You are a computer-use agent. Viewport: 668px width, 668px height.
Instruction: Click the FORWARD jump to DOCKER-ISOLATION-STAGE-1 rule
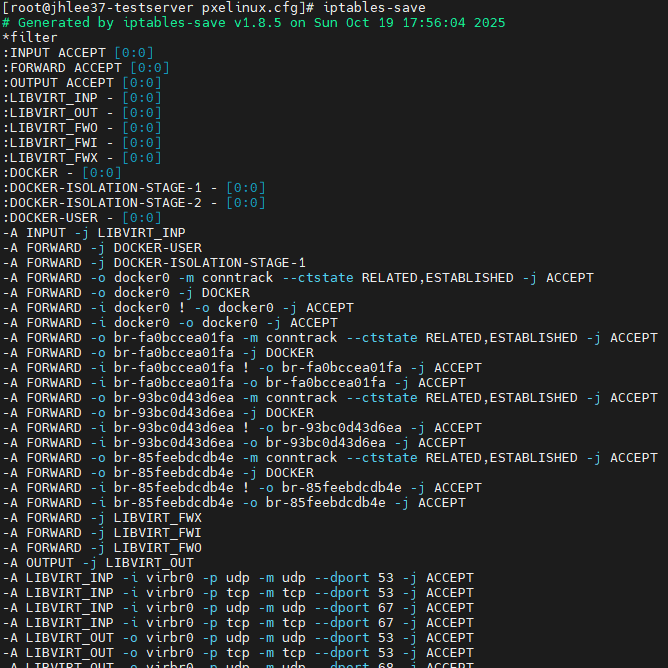pyautogui.click(x=154, y=262)
